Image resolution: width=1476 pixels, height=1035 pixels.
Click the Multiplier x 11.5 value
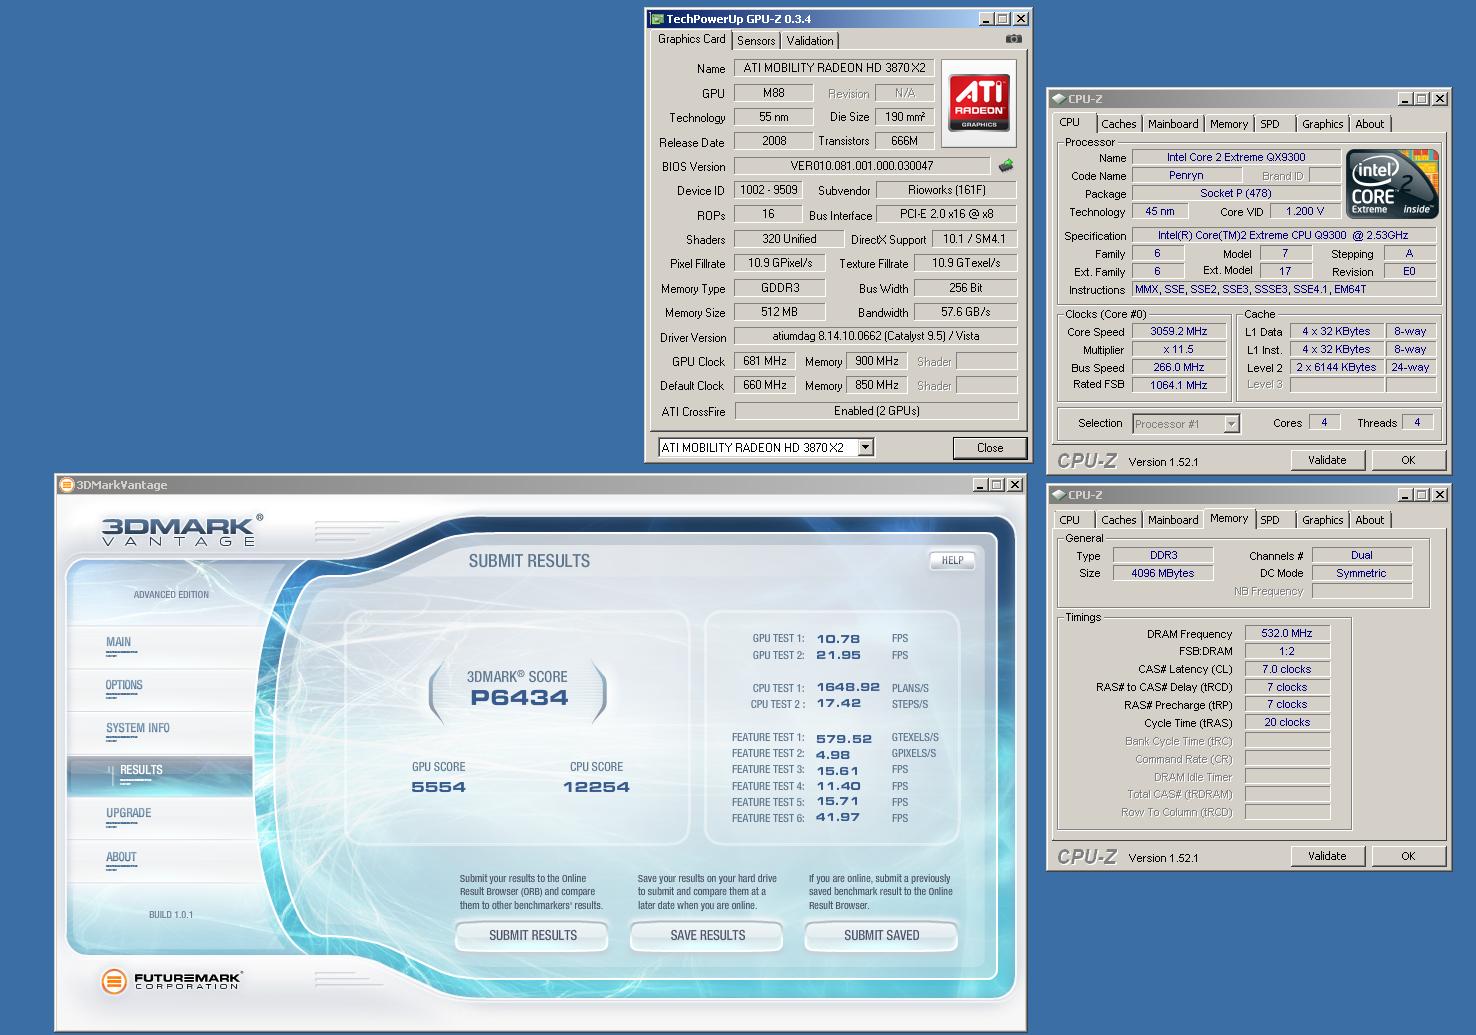(x=1179, y=349)
